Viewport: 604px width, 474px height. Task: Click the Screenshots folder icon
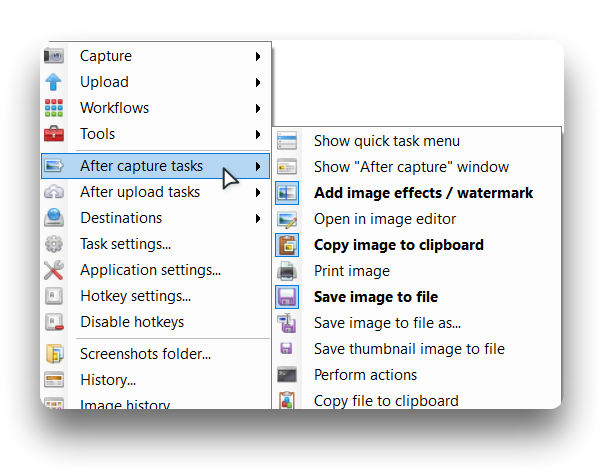(55, 354)
